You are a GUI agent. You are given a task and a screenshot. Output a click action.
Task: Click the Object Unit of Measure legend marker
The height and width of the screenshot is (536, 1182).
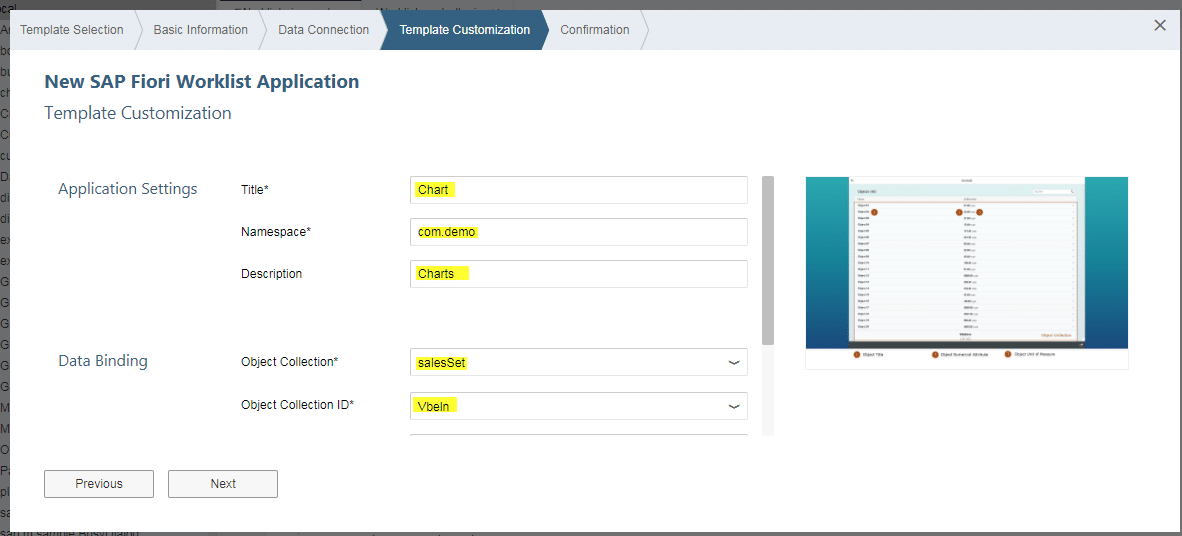tap(1008, 354)
